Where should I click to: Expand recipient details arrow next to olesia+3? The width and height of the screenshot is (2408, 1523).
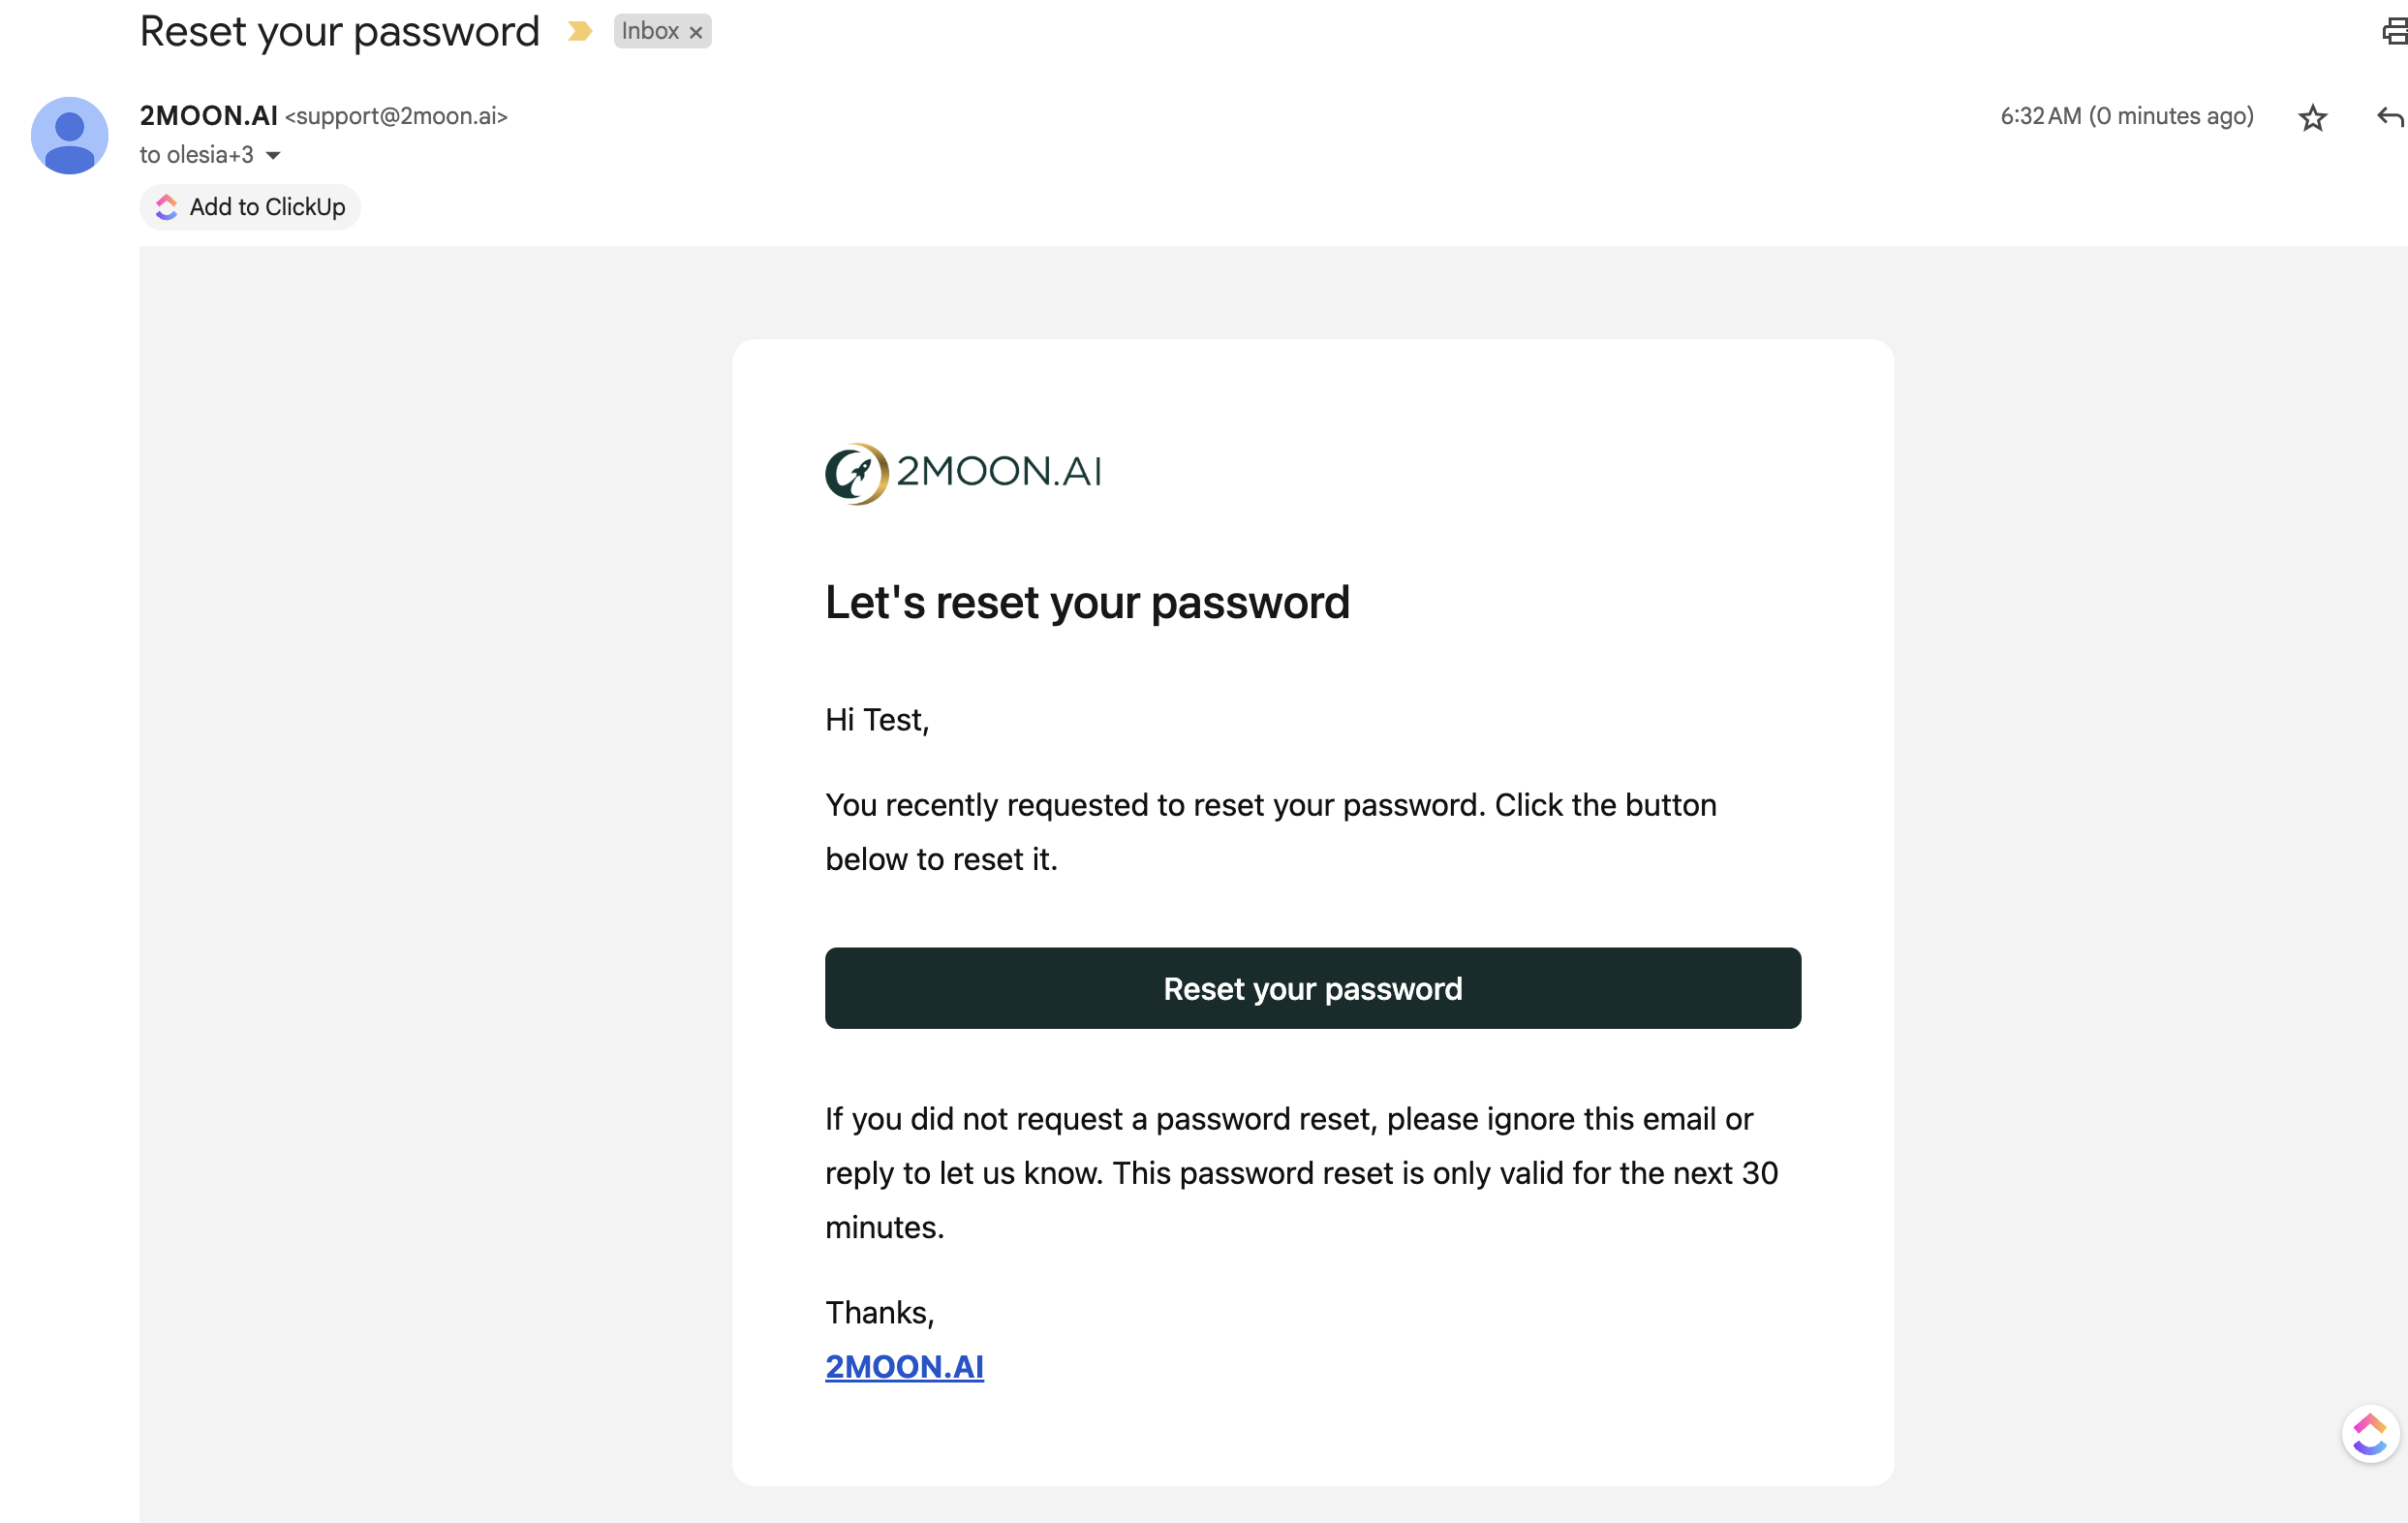coord(273,156)
